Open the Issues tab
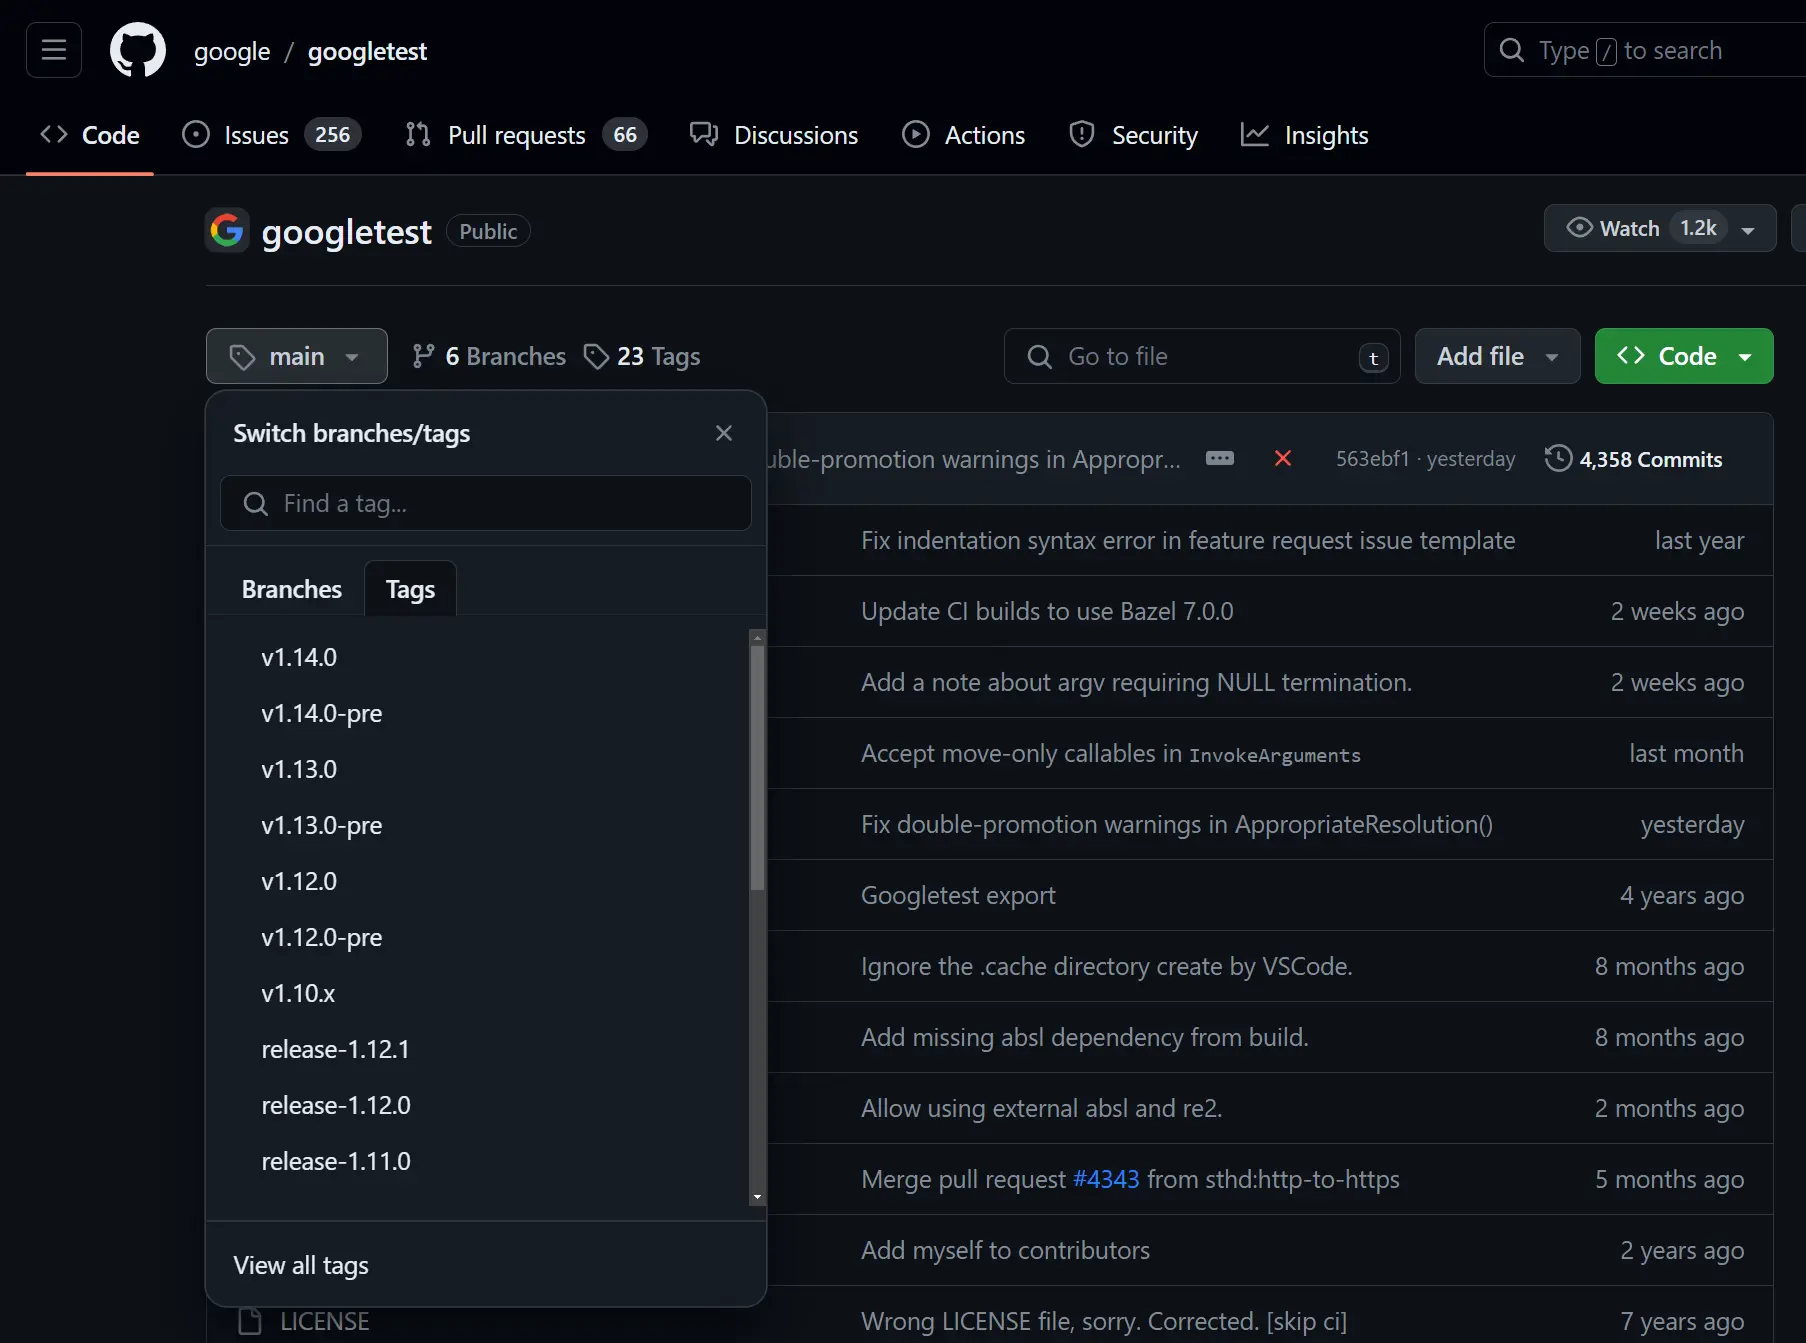1806x1343 pixels. (x=272, y=135)
